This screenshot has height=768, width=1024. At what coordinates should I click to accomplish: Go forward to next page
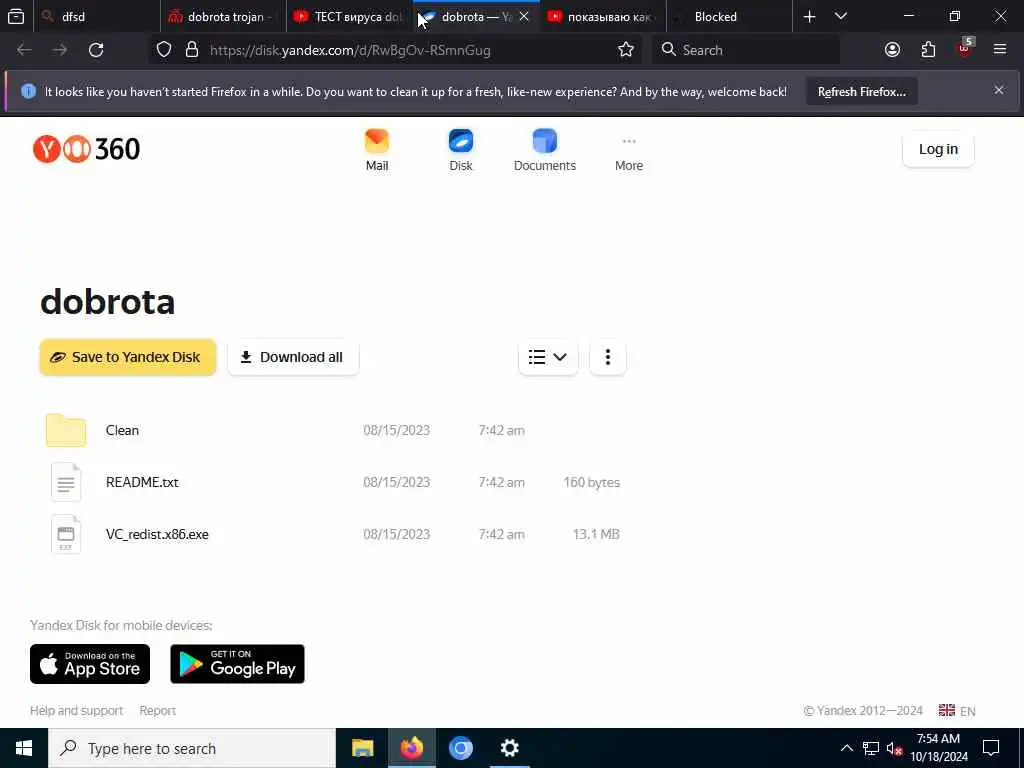(x=60, y=50)
